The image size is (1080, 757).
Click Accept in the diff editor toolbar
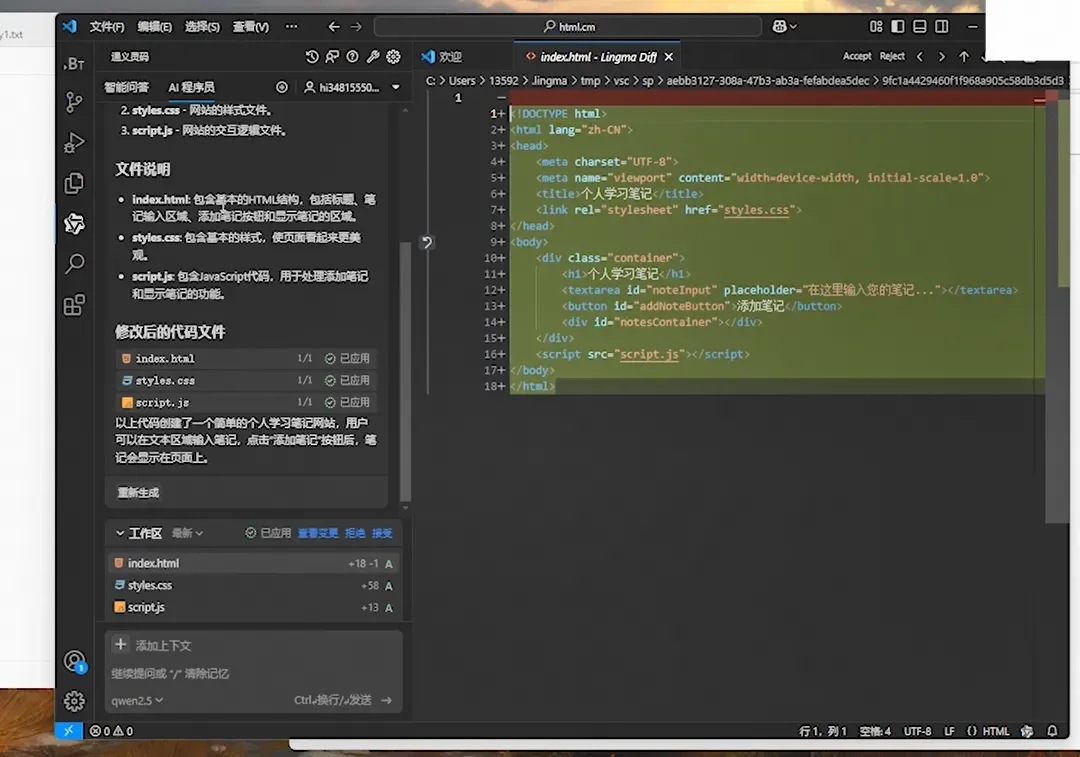(x=857, y=57)
